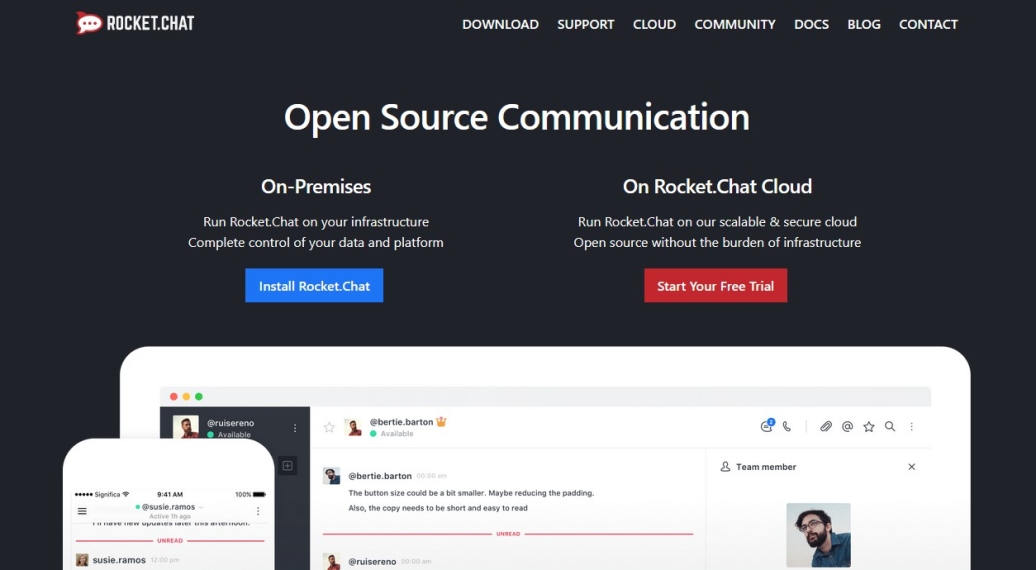Open the kebab menu next to @ruisereno

295,428
